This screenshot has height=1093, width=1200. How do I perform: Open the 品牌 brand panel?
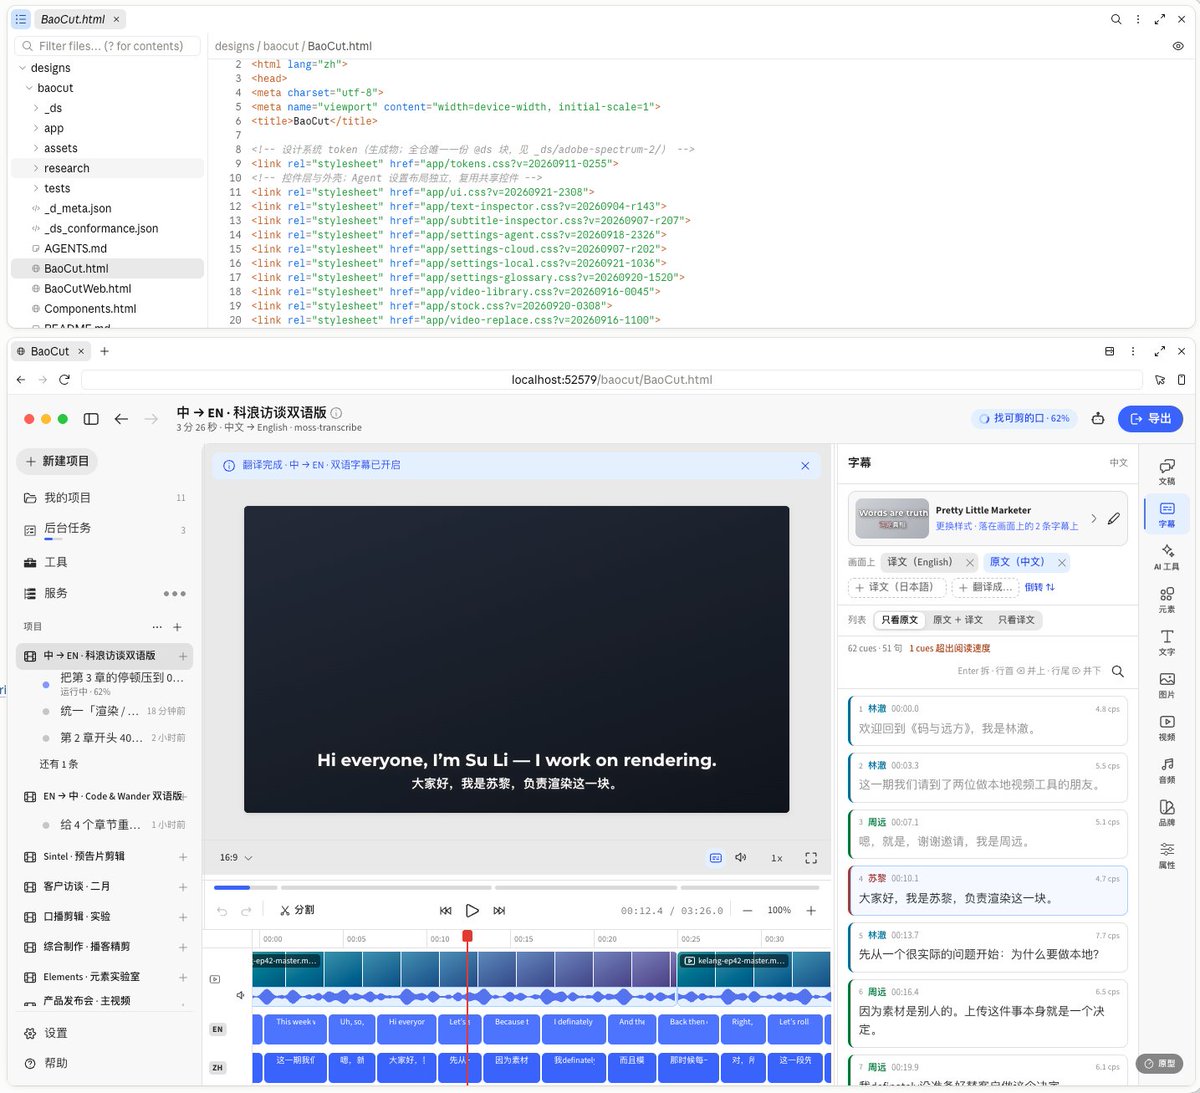click(1166, 813)
